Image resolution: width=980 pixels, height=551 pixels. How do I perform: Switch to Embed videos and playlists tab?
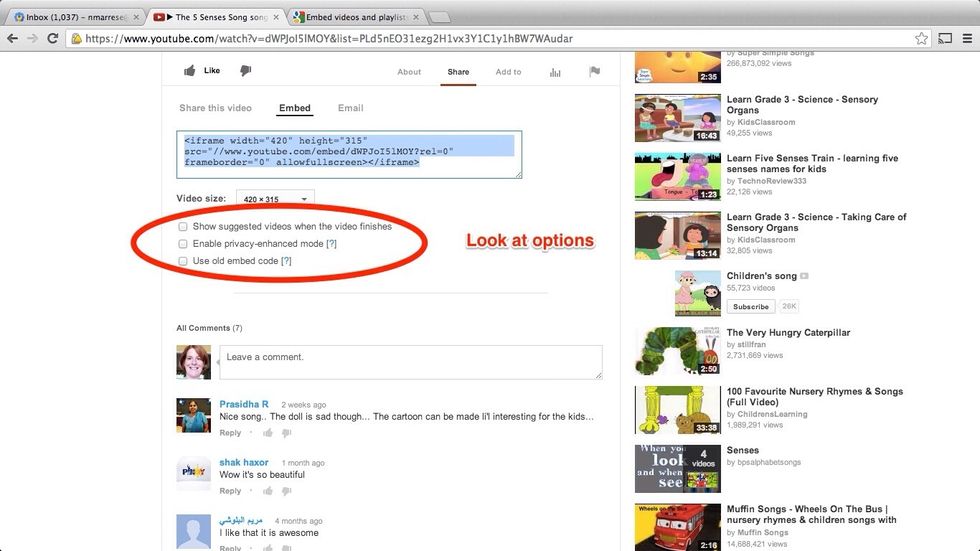click(x=356, y=17)
